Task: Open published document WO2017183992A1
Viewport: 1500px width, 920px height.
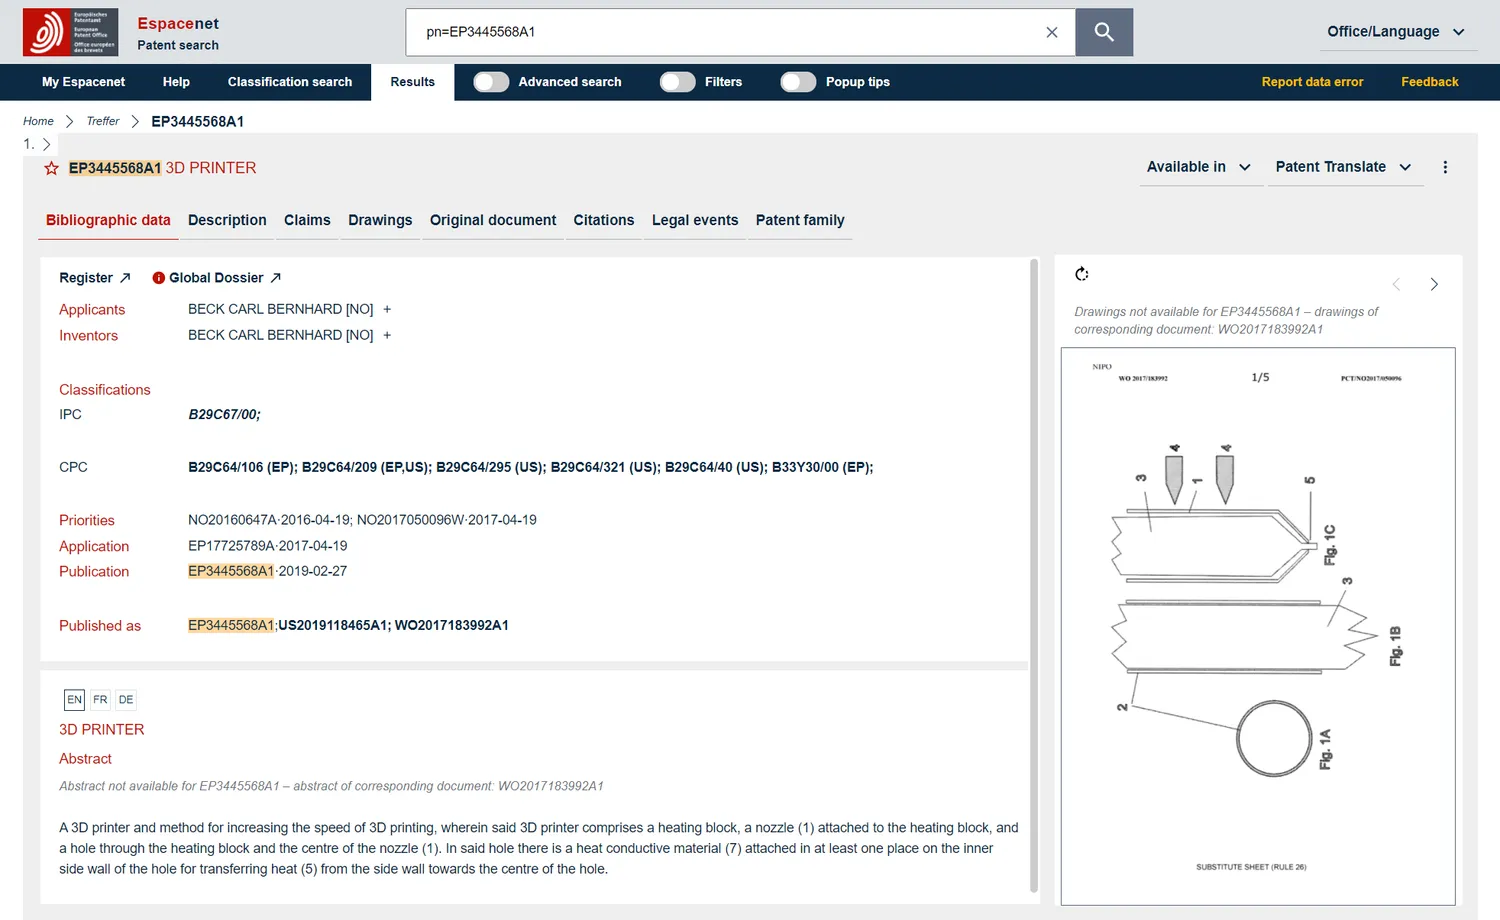Action: [452, 626]
